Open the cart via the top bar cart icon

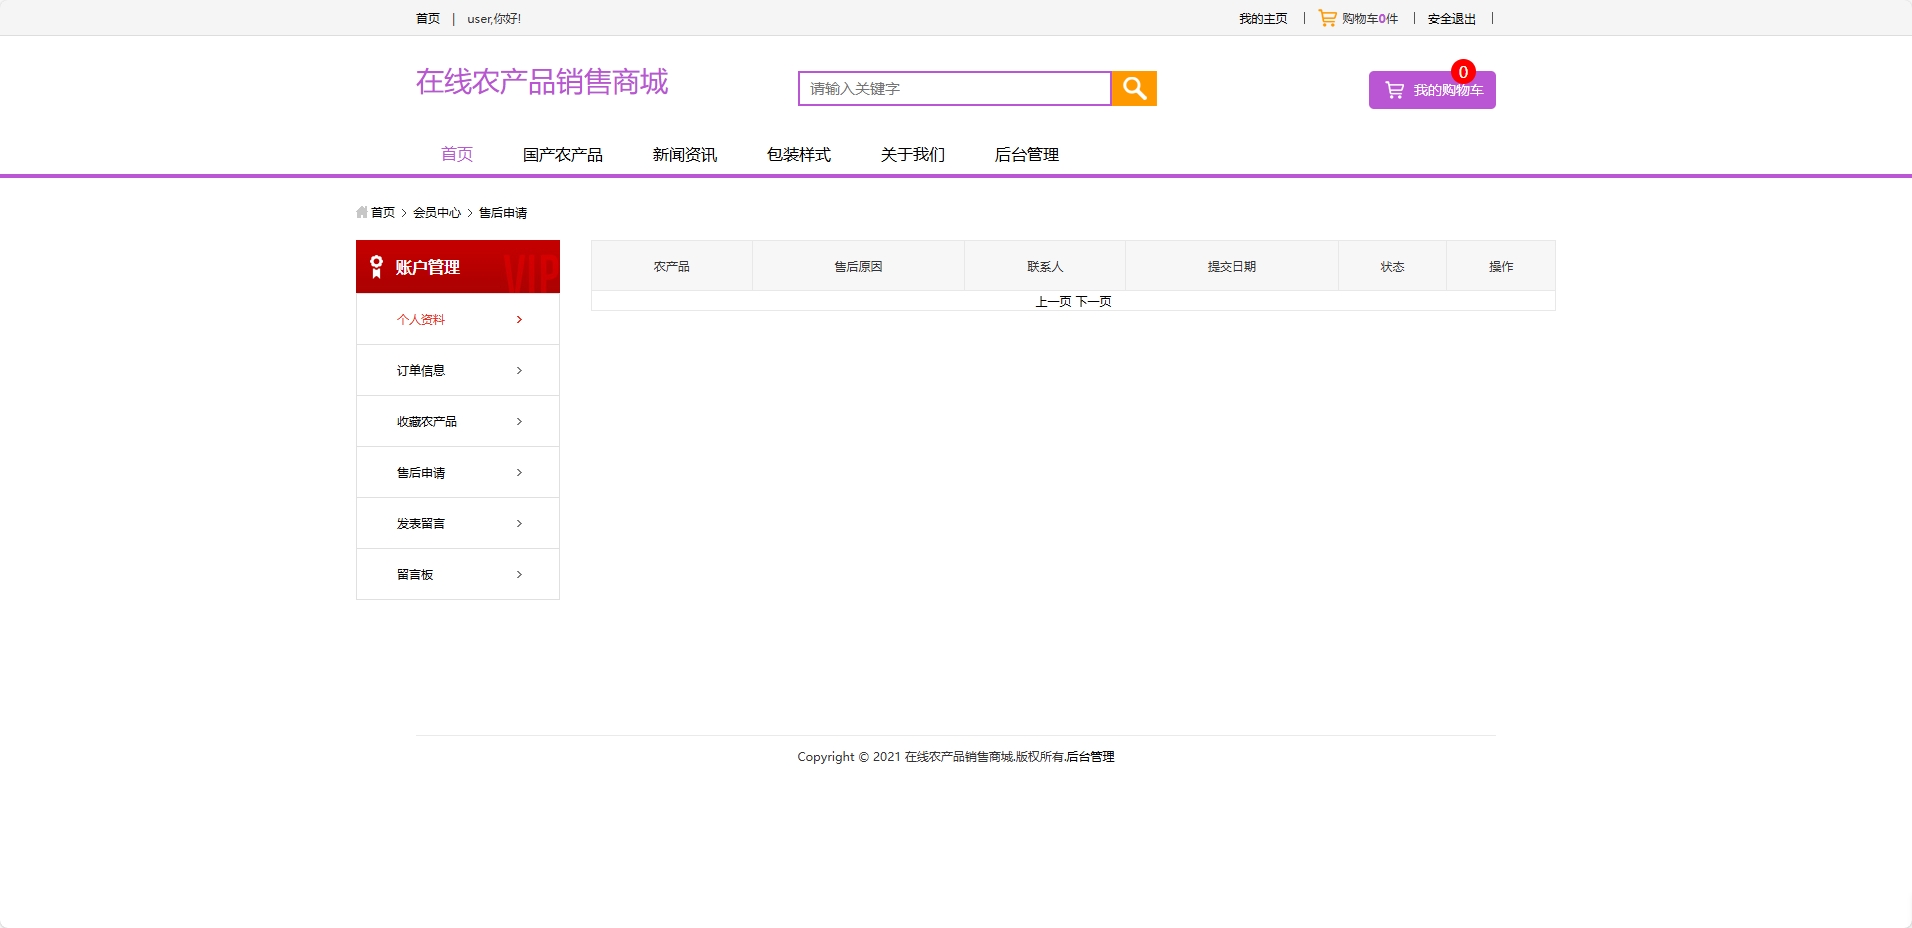(x=1325, y=17)
